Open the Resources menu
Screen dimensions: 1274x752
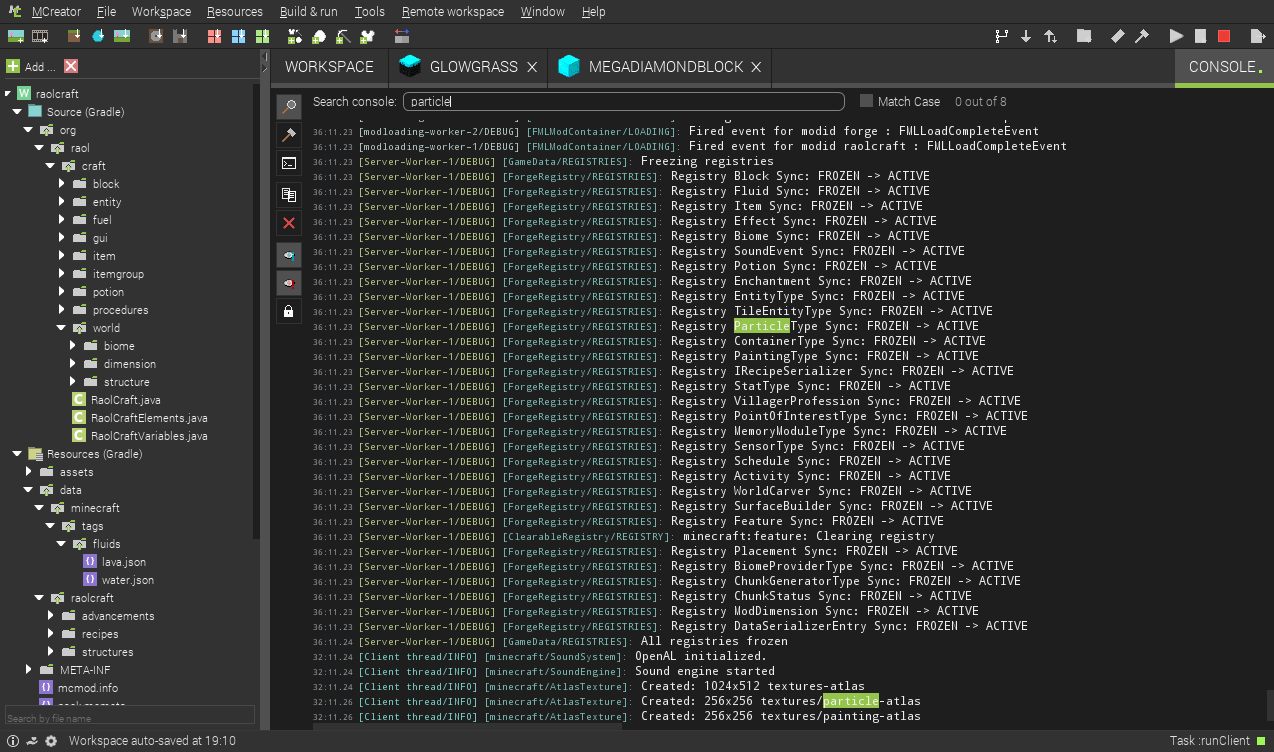[235, 12]
